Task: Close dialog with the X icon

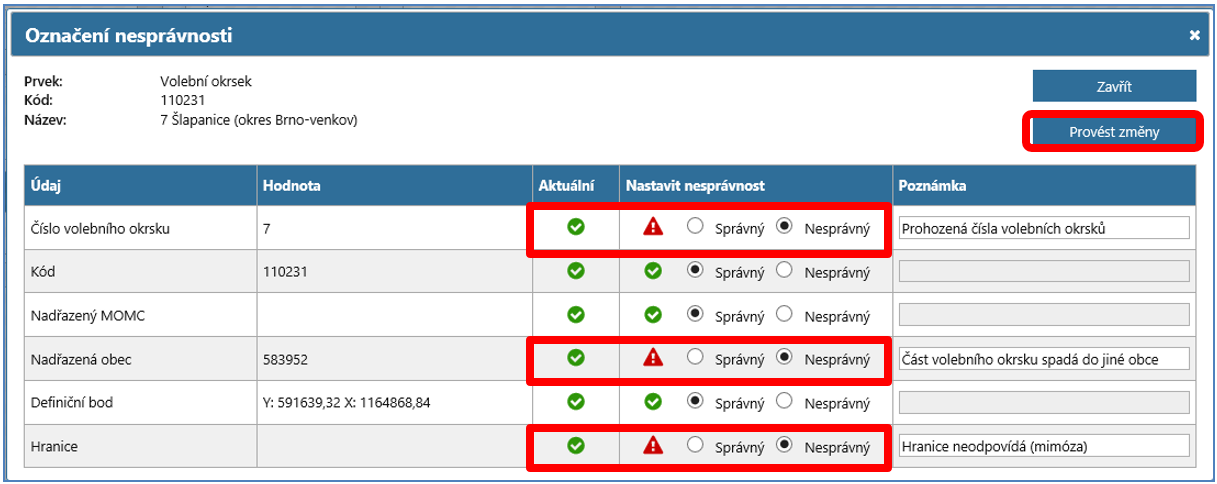Action: coord(1194,36)
